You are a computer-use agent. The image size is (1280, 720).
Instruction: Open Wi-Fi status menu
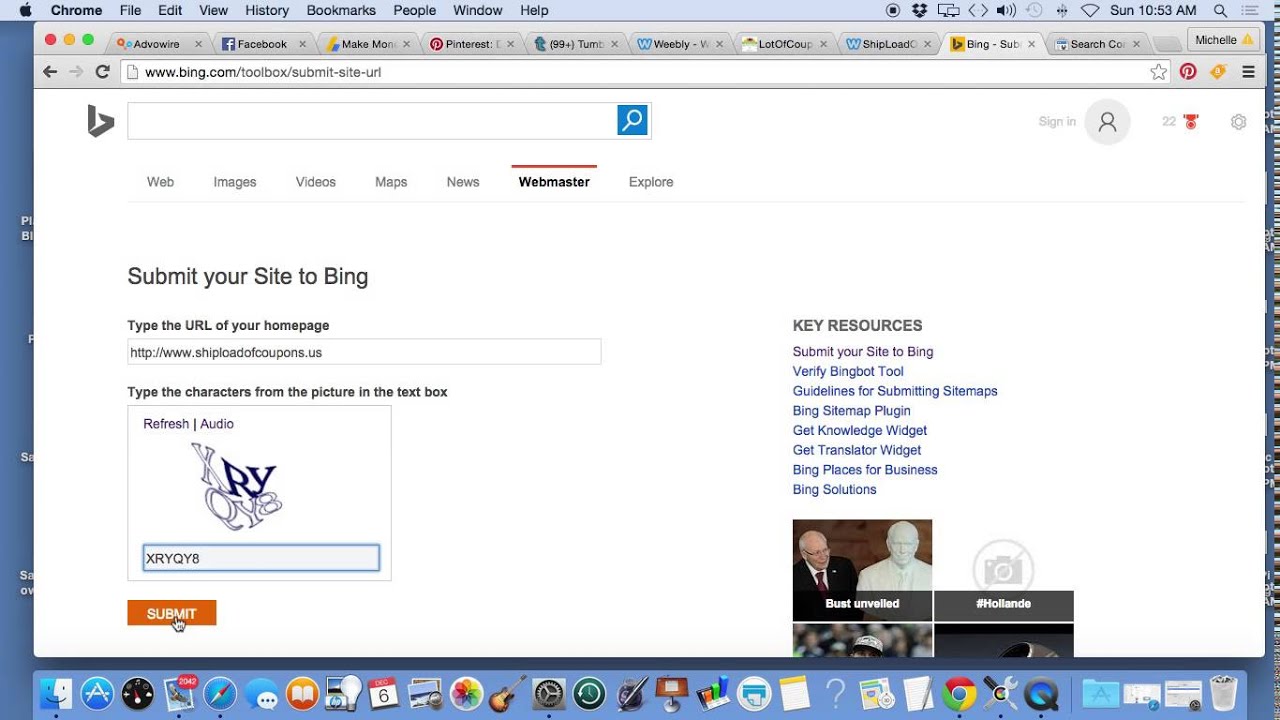click(x=1090, y=10)
